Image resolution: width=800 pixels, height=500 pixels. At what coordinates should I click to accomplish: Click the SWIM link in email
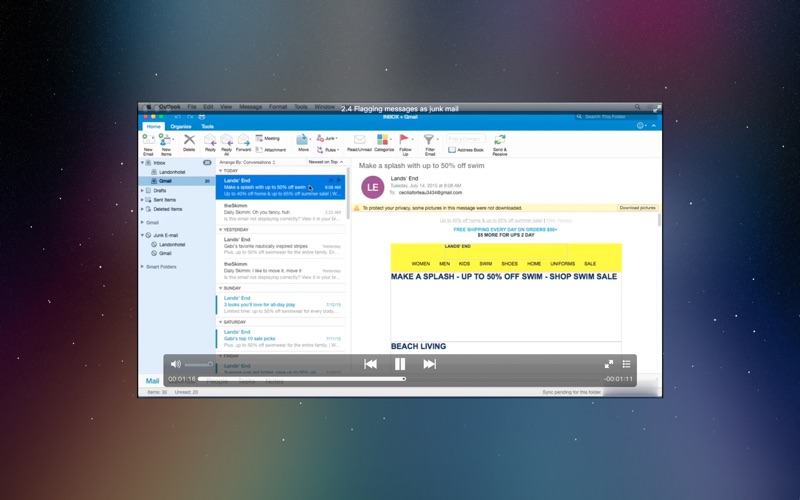[486, 264]
